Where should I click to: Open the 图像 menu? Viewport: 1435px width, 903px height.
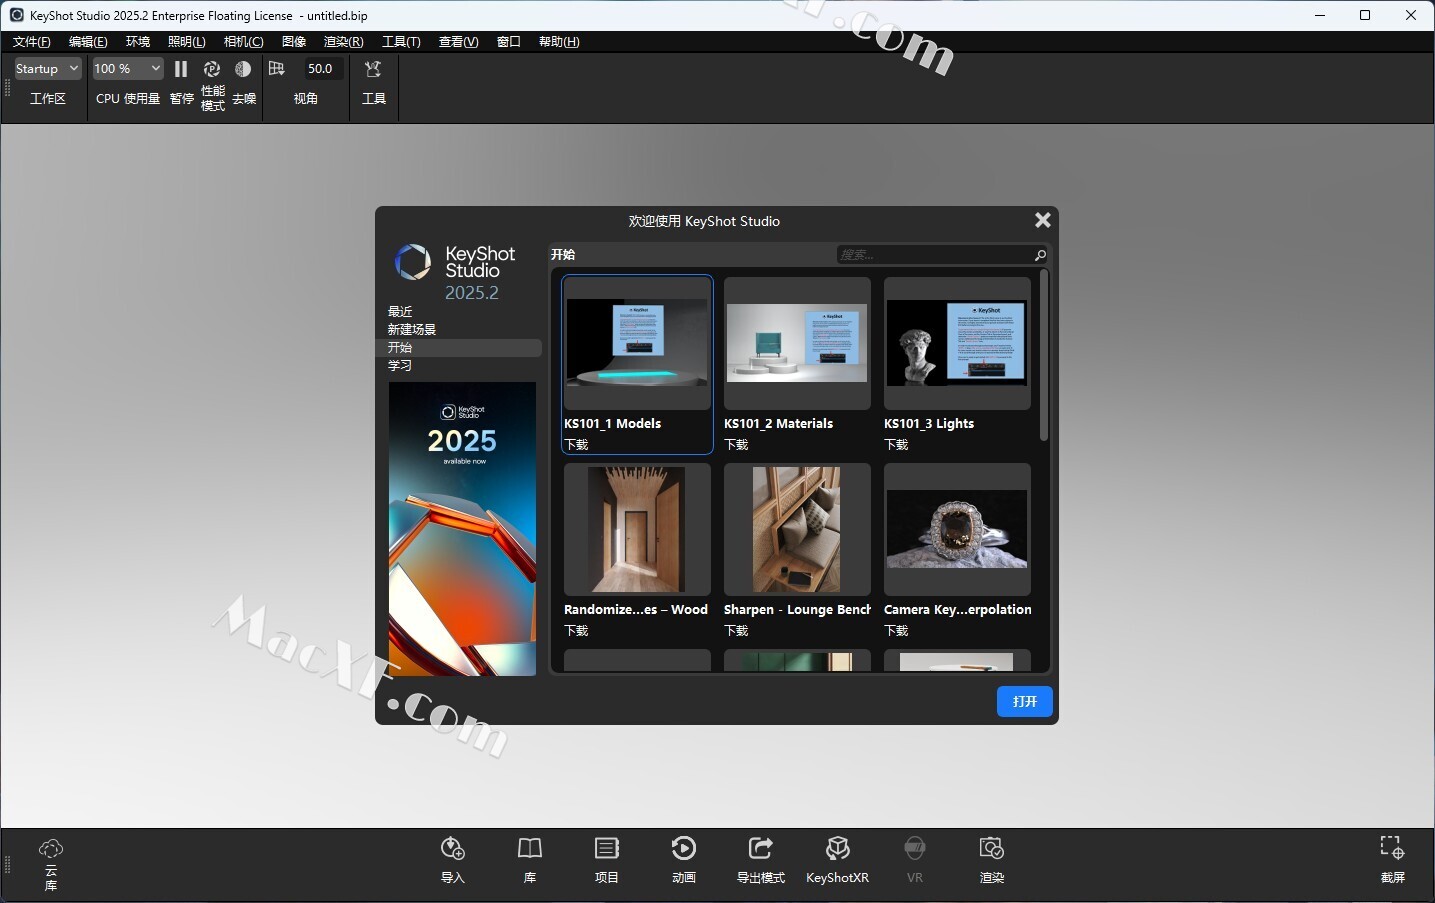[294, 41]
